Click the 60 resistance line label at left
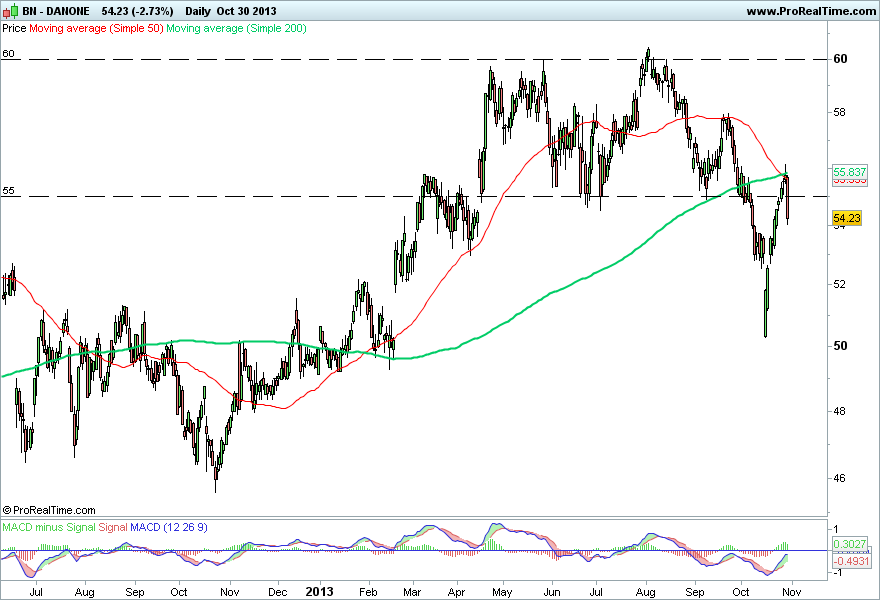The width and height of the screenshot is (880, 600). tap(8, 54)
